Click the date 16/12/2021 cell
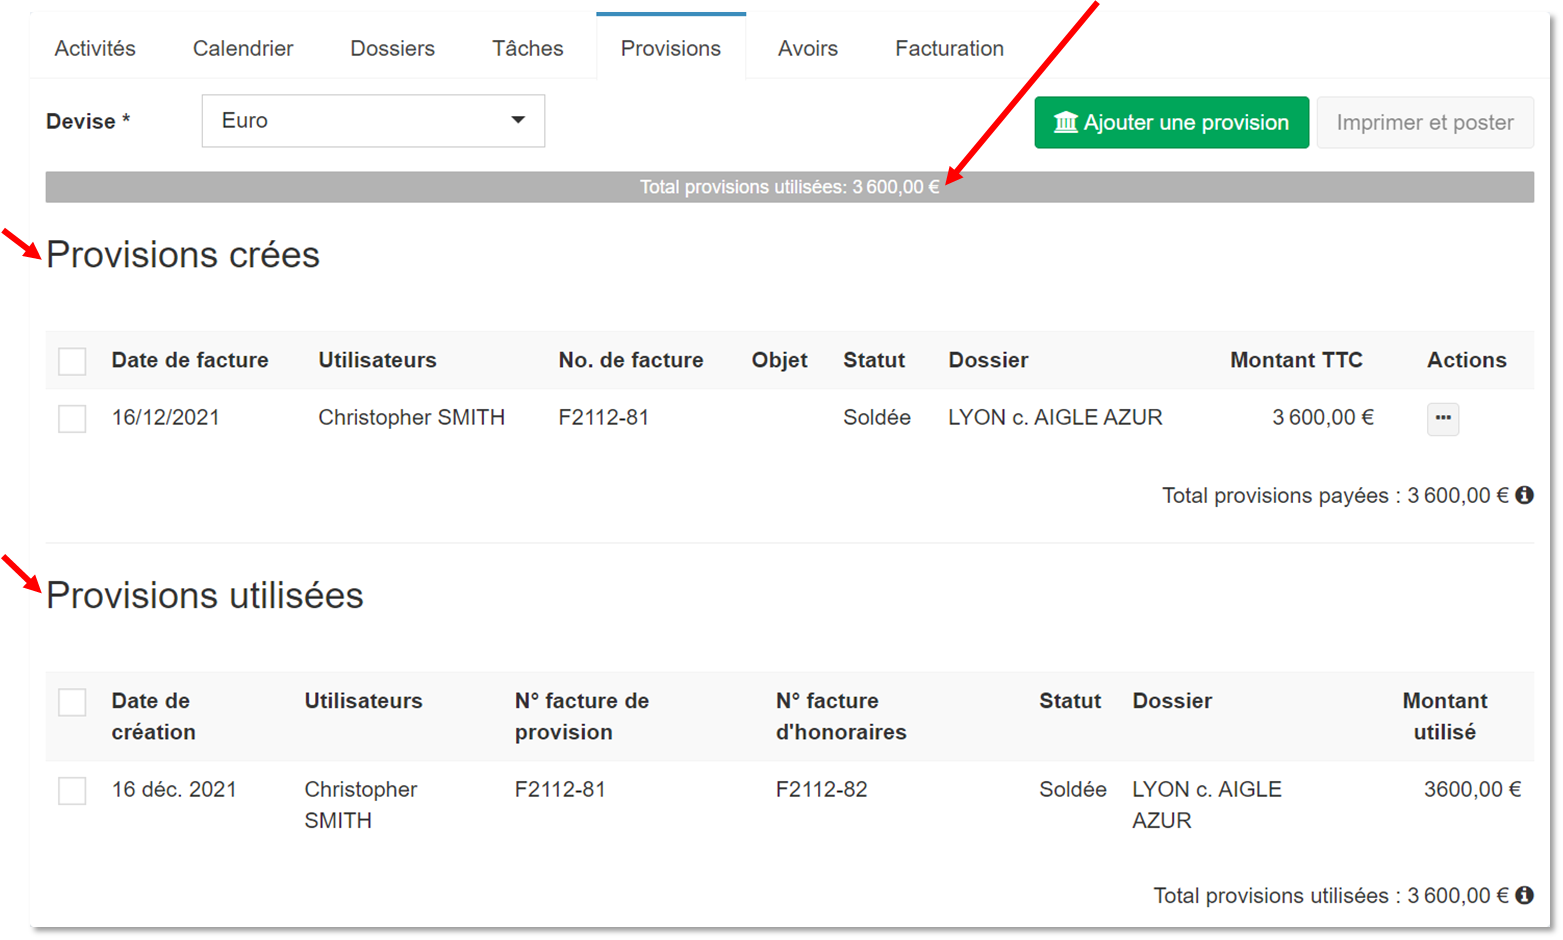1563x940 pixels. pyautogui.click(x=166, y=417)
